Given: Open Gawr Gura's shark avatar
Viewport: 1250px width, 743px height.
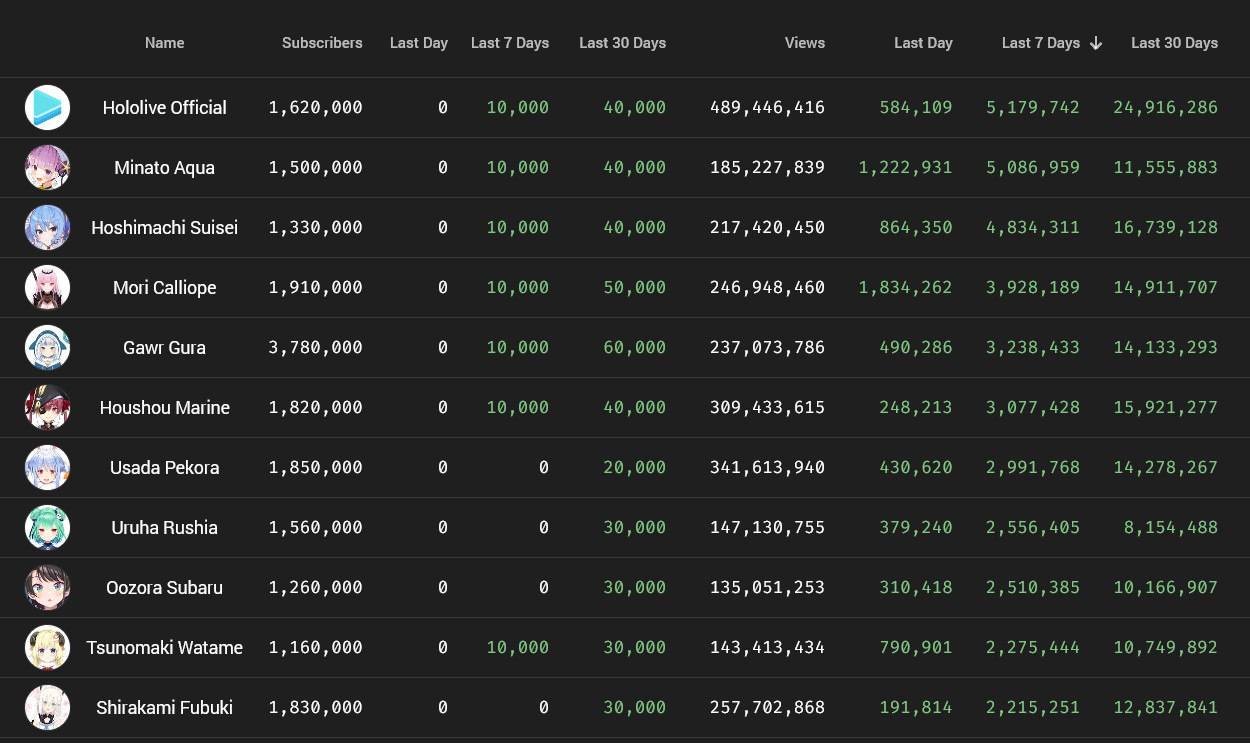Looking at the screenshot, I should click(47, 347).
